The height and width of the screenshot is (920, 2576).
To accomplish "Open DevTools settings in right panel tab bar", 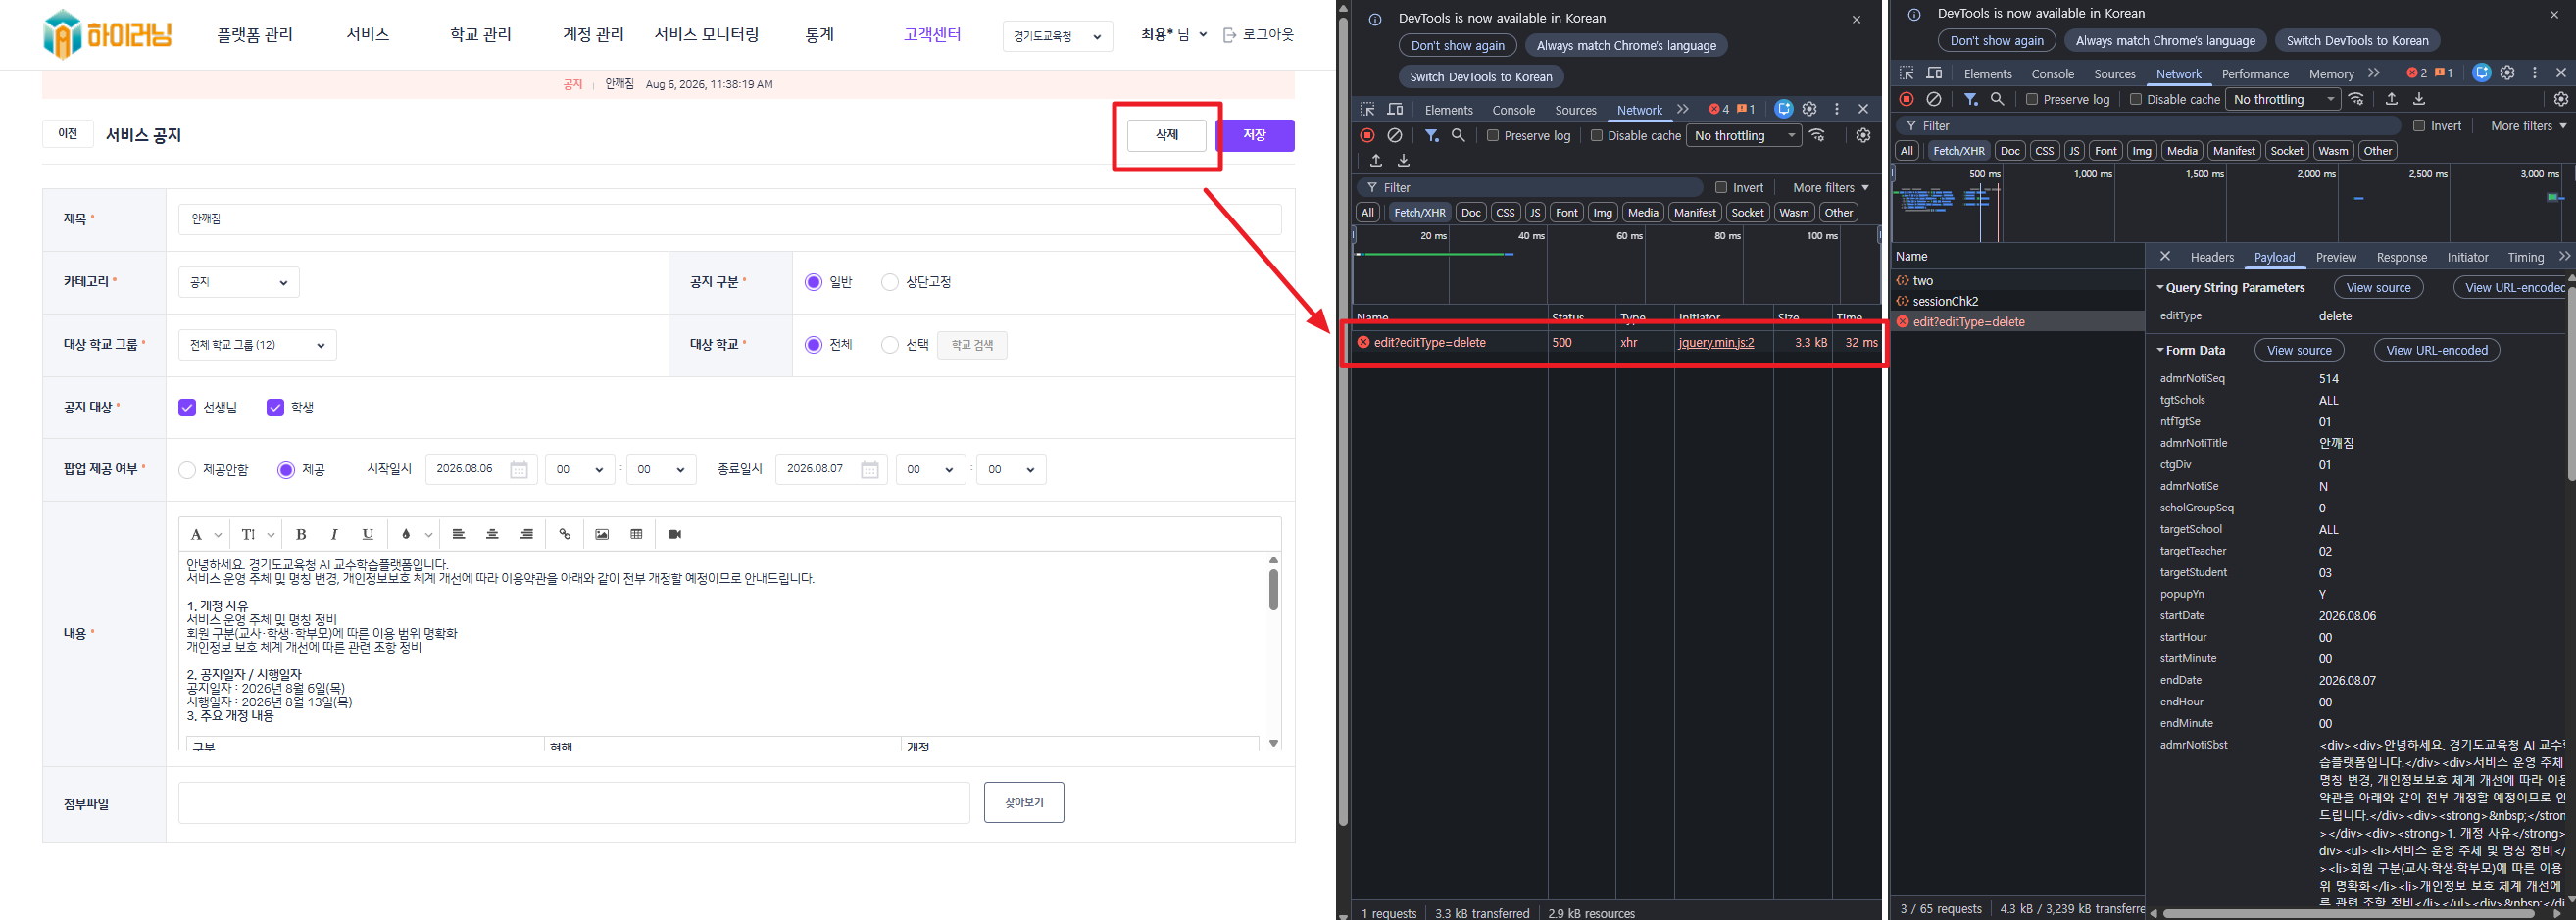I will 2508,73.
